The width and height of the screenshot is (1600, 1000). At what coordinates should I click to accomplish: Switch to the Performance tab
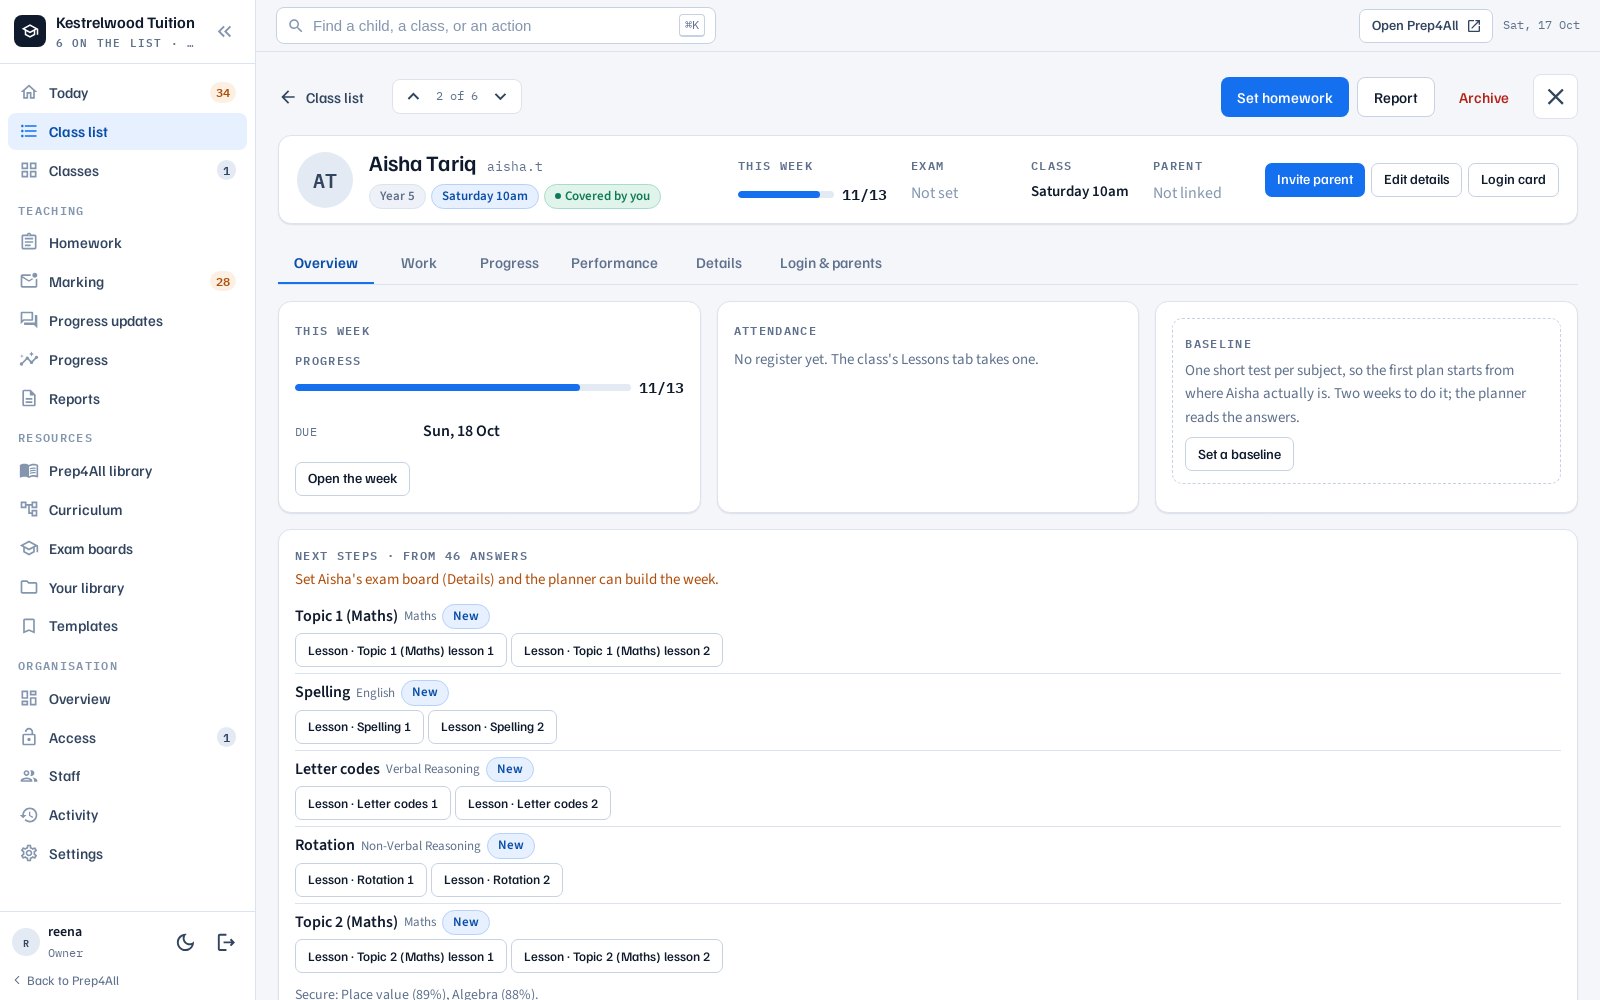(x=614, y=263)
